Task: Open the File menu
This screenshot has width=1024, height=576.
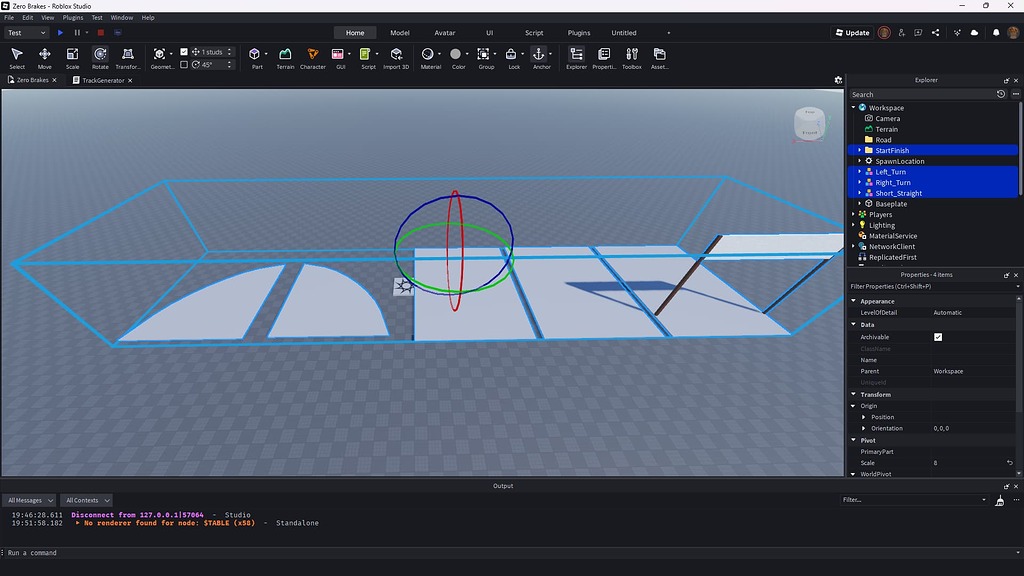Action: click(x=9, y=18)
